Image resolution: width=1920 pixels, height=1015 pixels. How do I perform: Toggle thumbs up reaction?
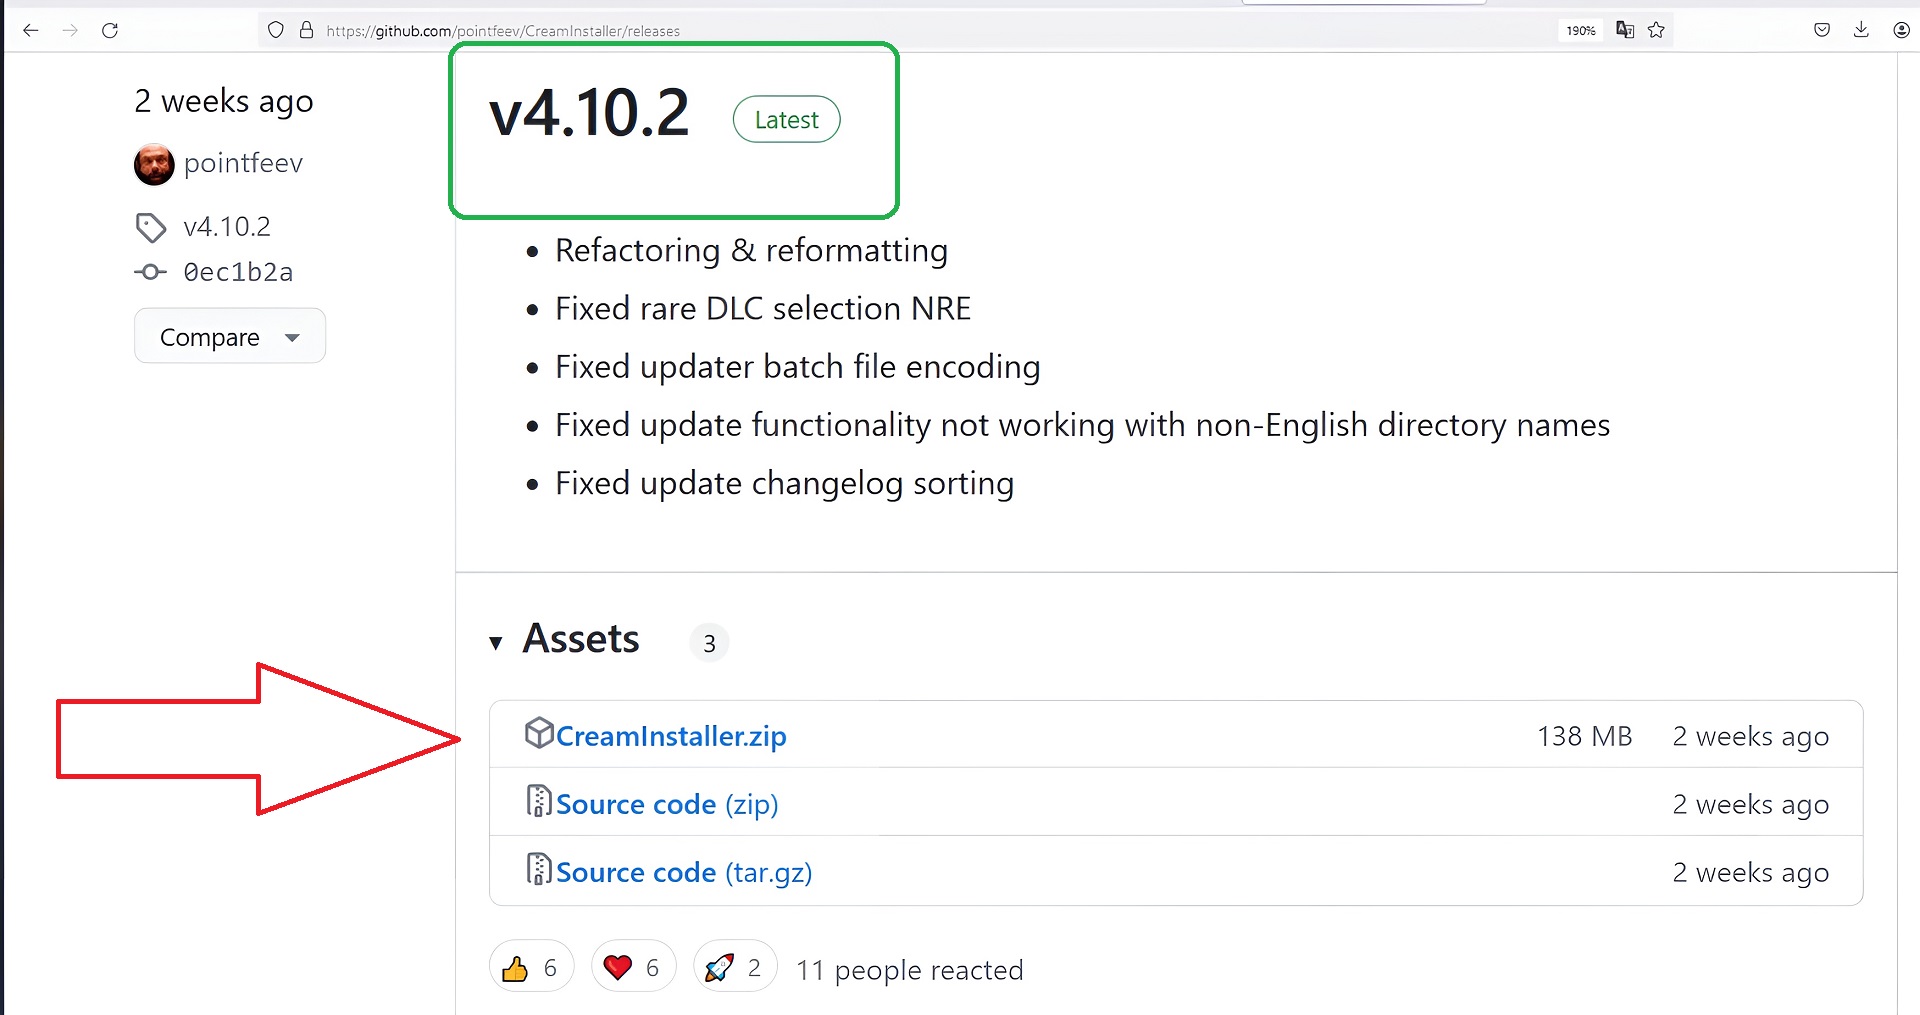tap(531, 967)
